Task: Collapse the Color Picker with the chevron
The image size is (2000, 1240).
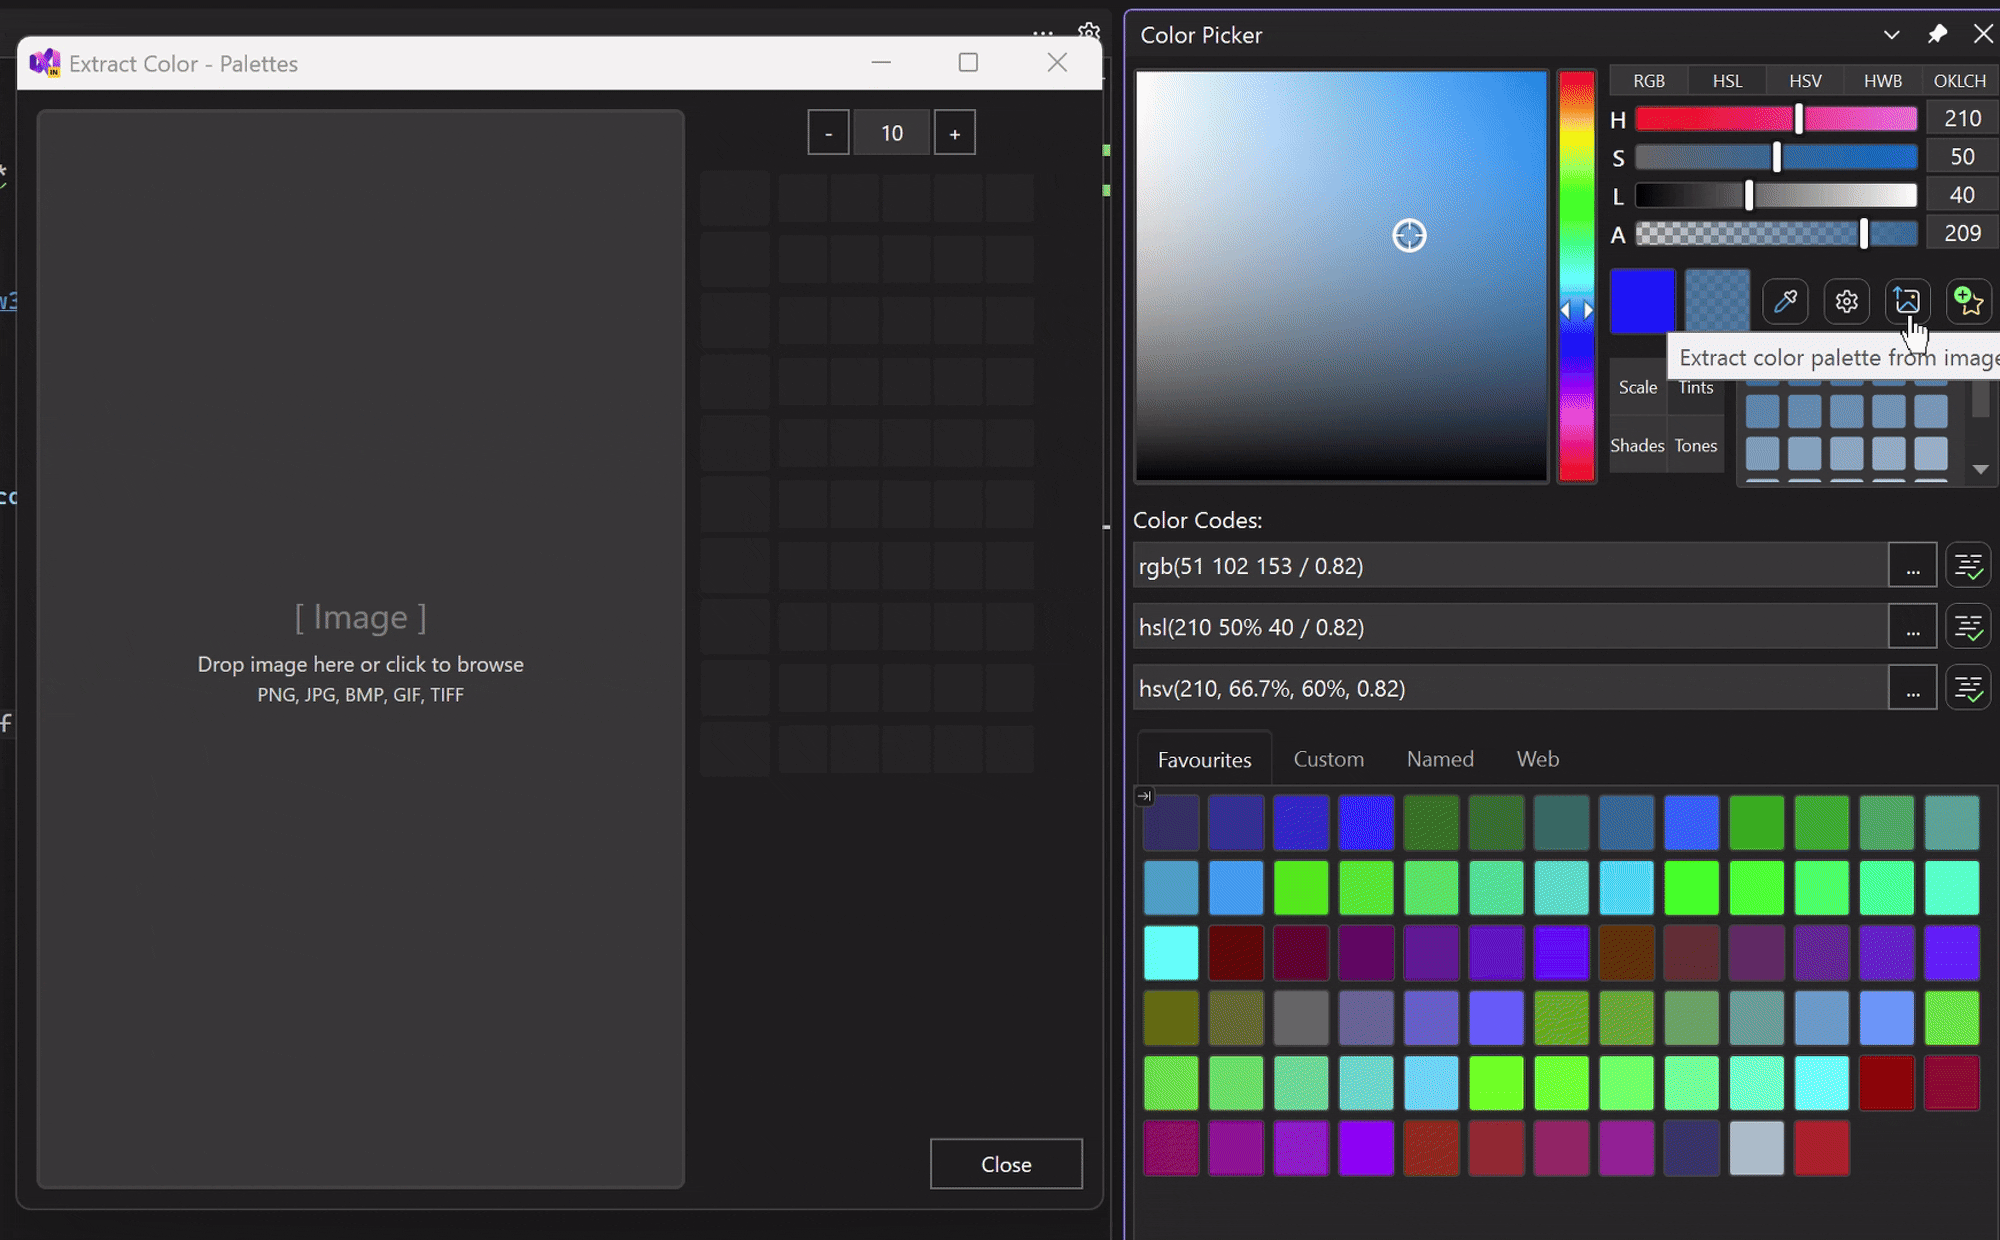Action: tap(1892, 34)
